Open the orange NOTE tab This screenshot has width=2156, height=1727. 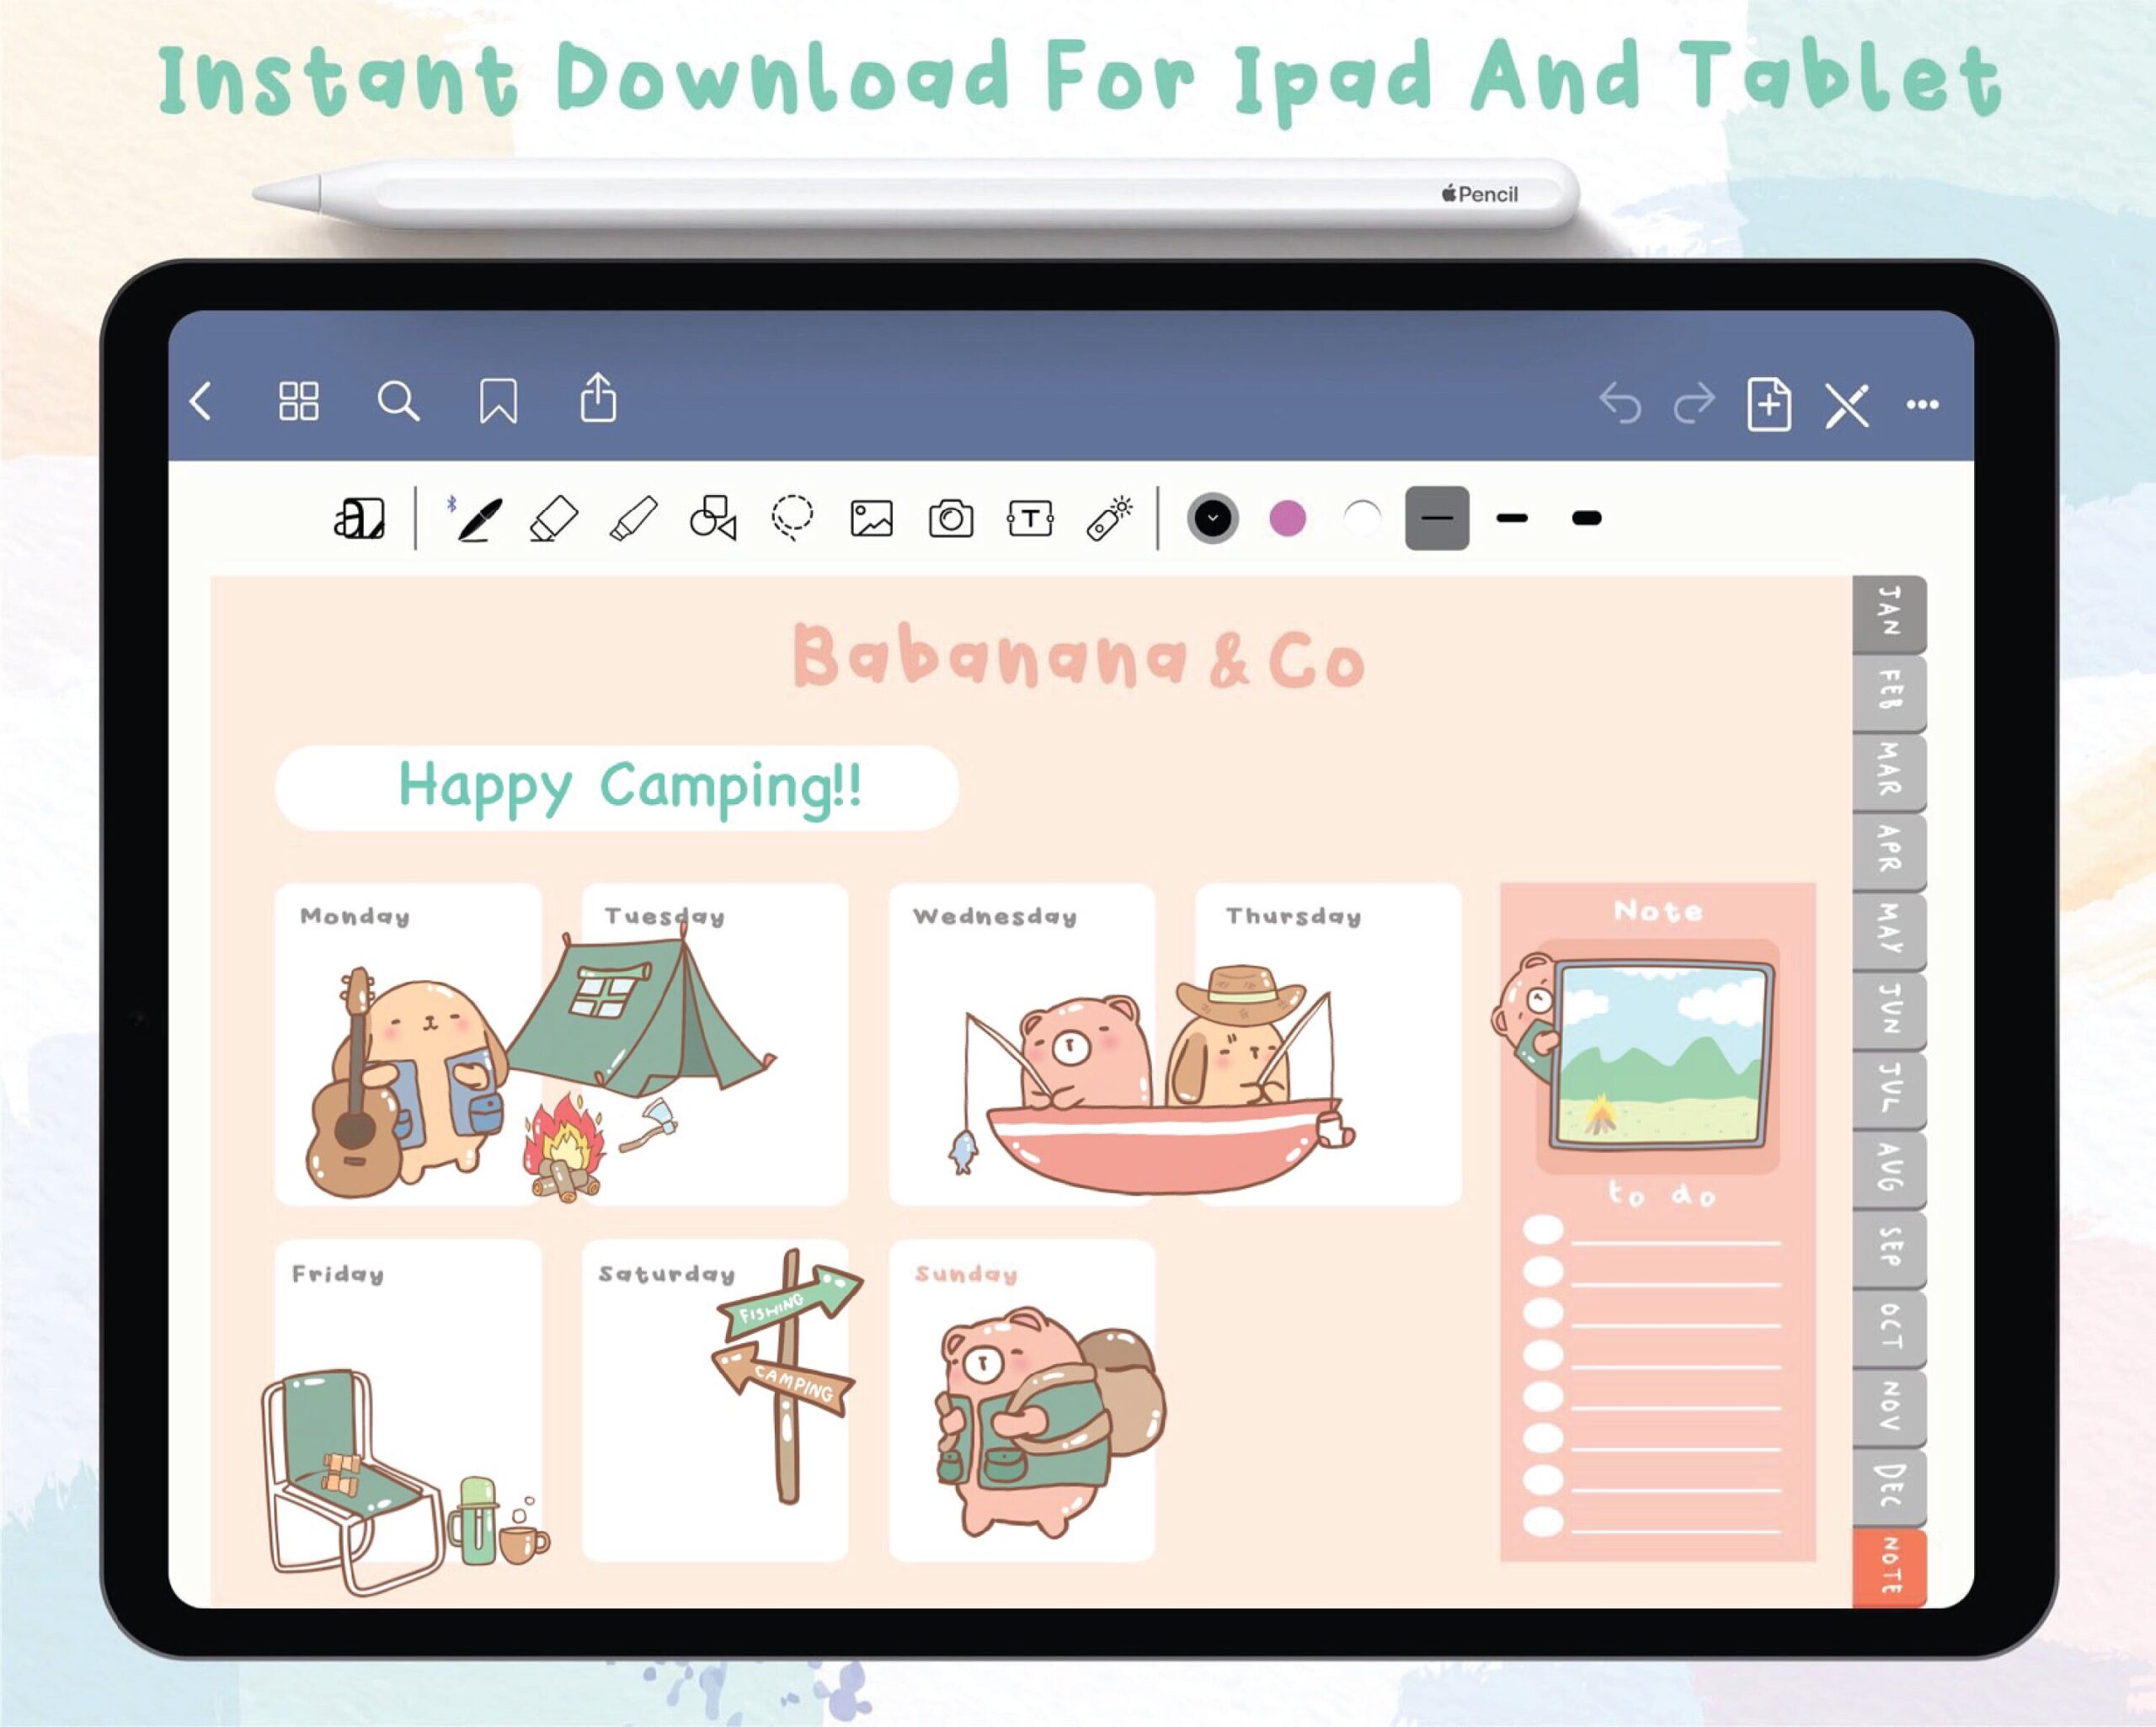coord(1889,1568)
